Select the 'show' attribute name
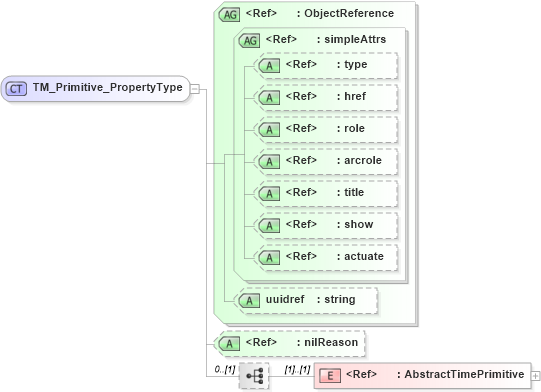This screenshot has width=541, height=392. coord(359,224)
